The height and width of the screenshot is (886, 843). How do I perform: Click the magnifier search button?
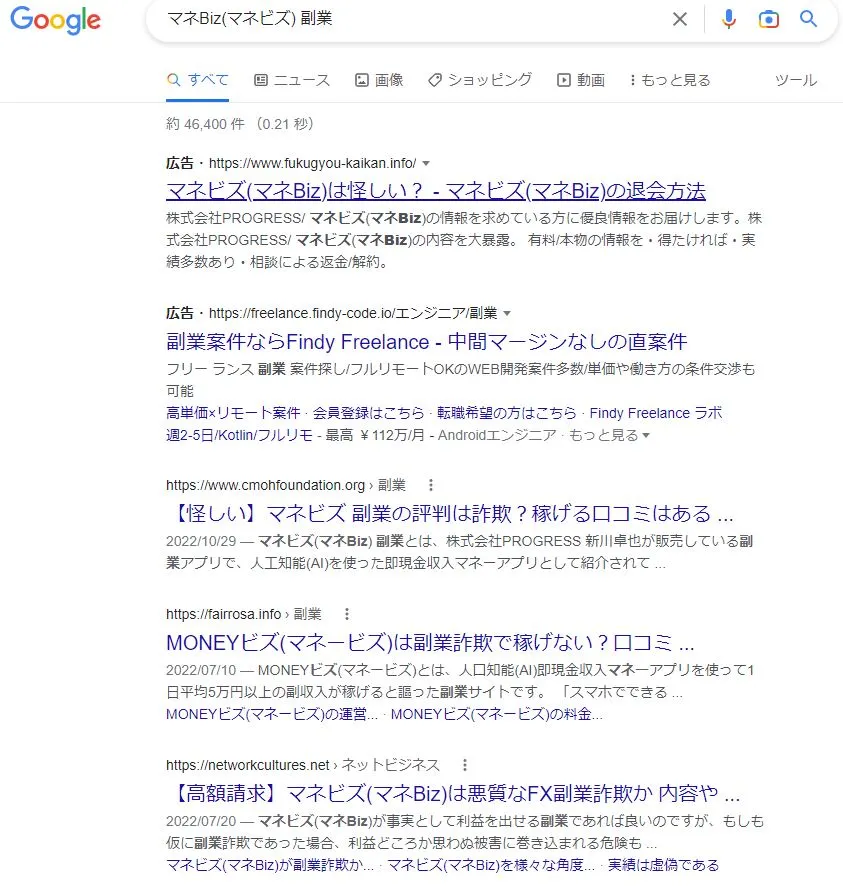(808, 19)
